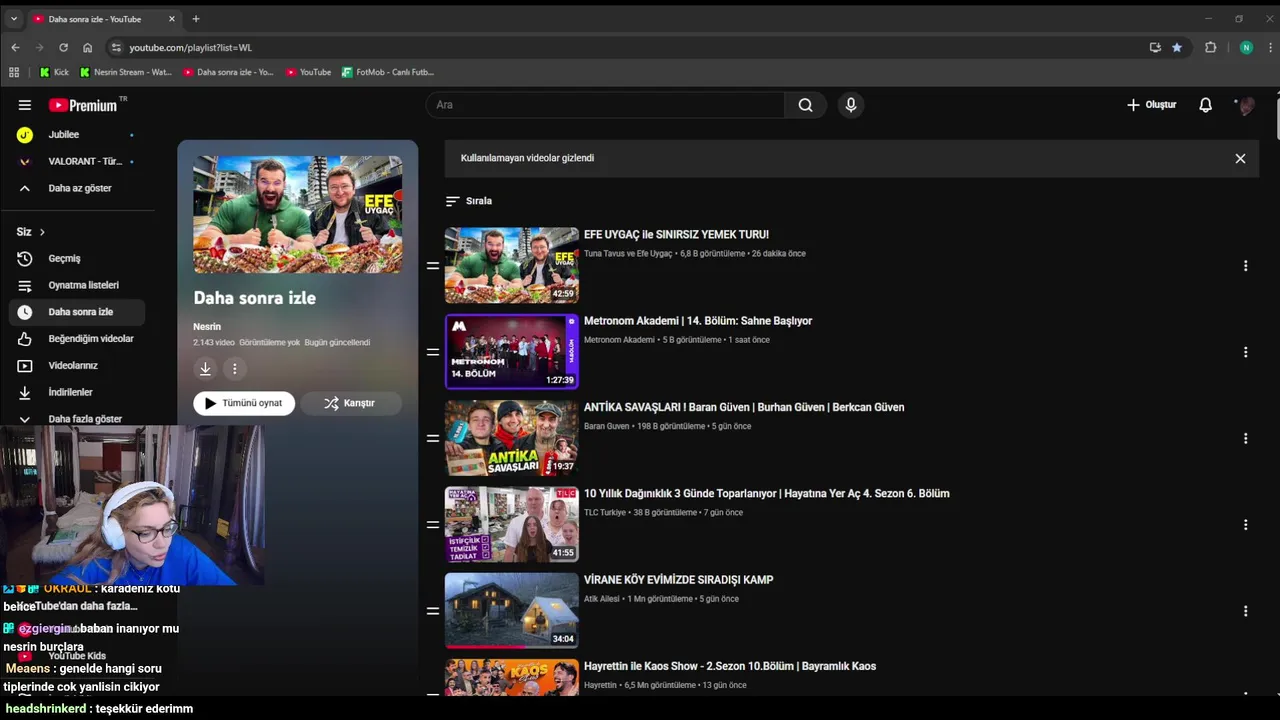Open the Jubilee channel subscription
1280x720 pixels.
(77, 135)
